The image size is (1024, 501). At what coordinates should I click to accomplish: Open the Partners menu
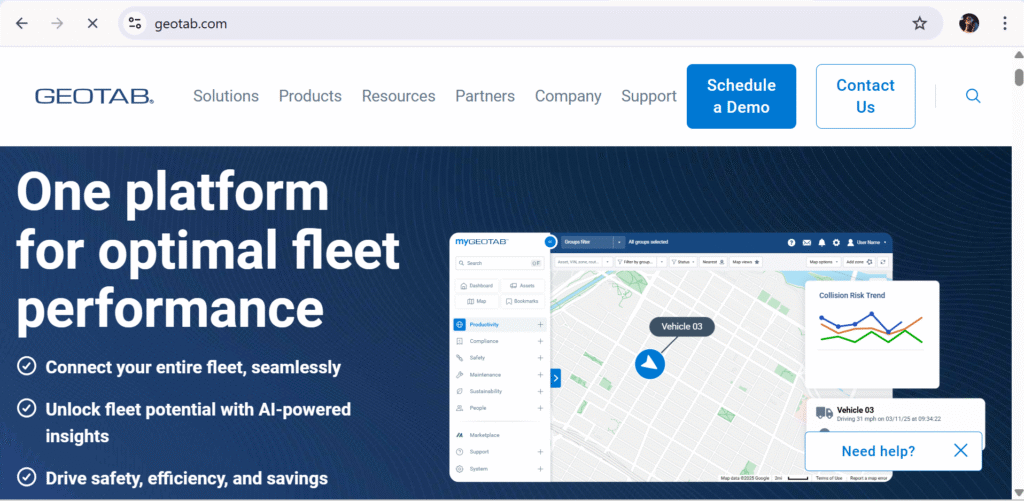coord(485,97)
